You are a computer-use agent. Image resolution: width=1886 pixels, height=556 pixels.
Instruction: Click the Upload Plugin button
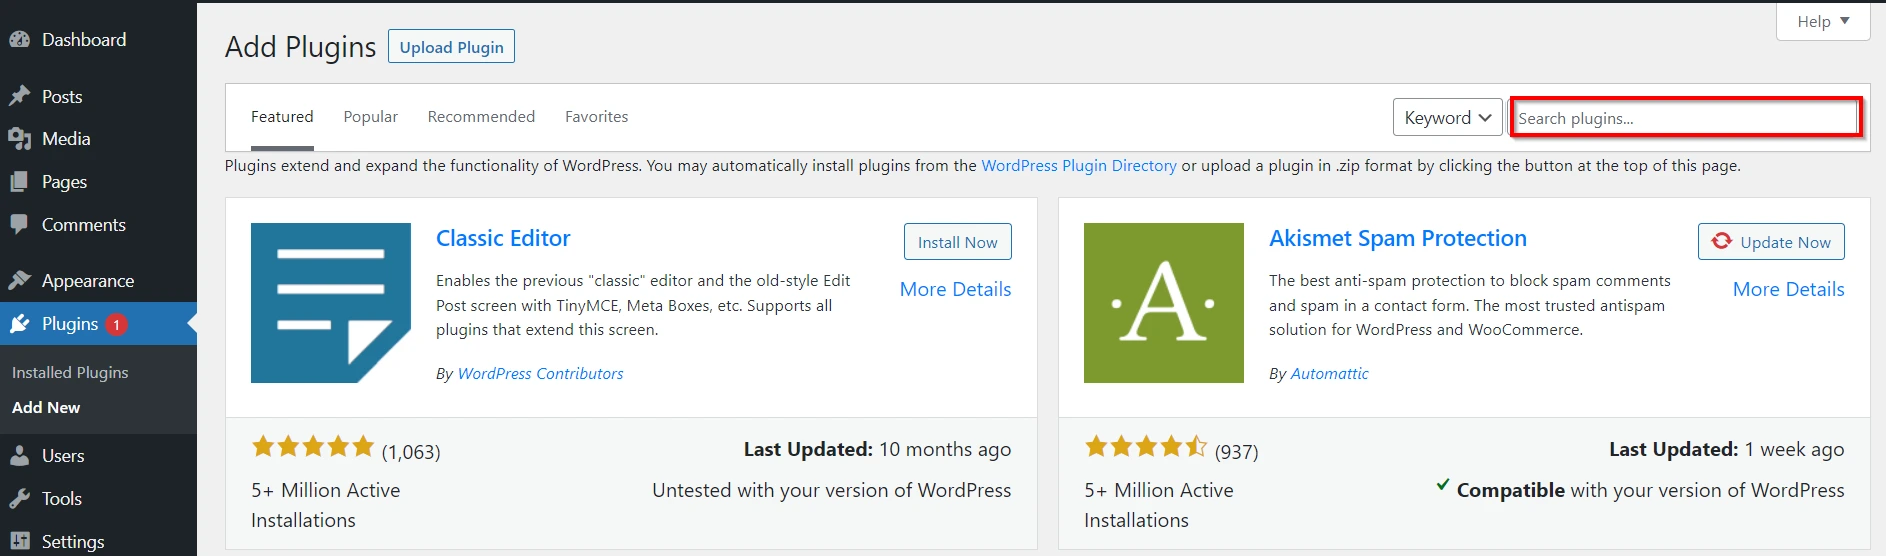coord(451,47)
